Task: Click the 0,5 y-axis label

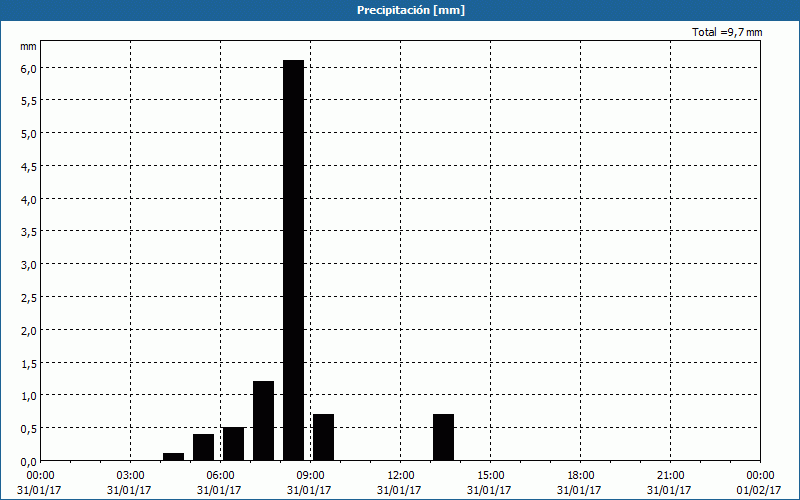Action: [29, 429]
